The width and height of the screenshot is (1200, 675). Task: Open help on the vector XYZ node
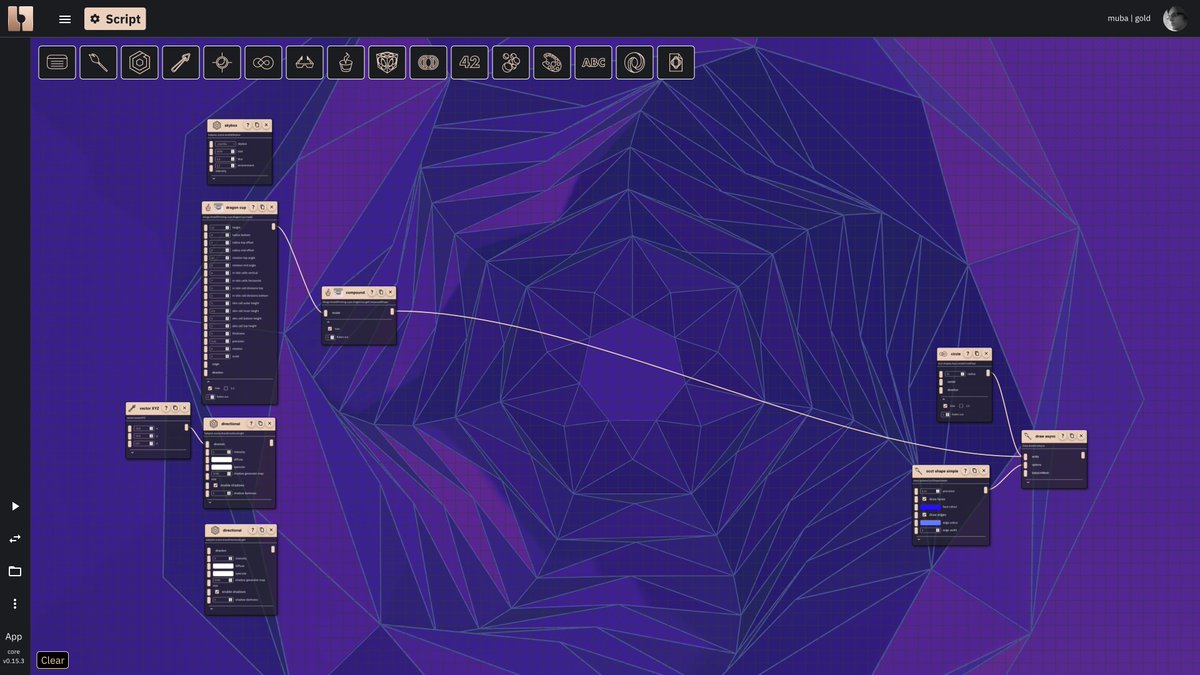166,408
